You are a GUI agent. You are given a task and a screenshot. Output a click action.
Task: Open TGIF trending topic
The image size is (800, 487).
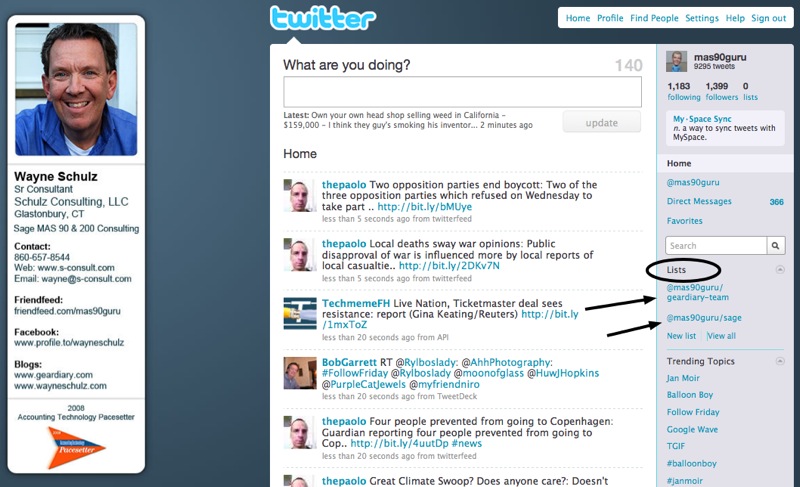(x=676, y=446)
